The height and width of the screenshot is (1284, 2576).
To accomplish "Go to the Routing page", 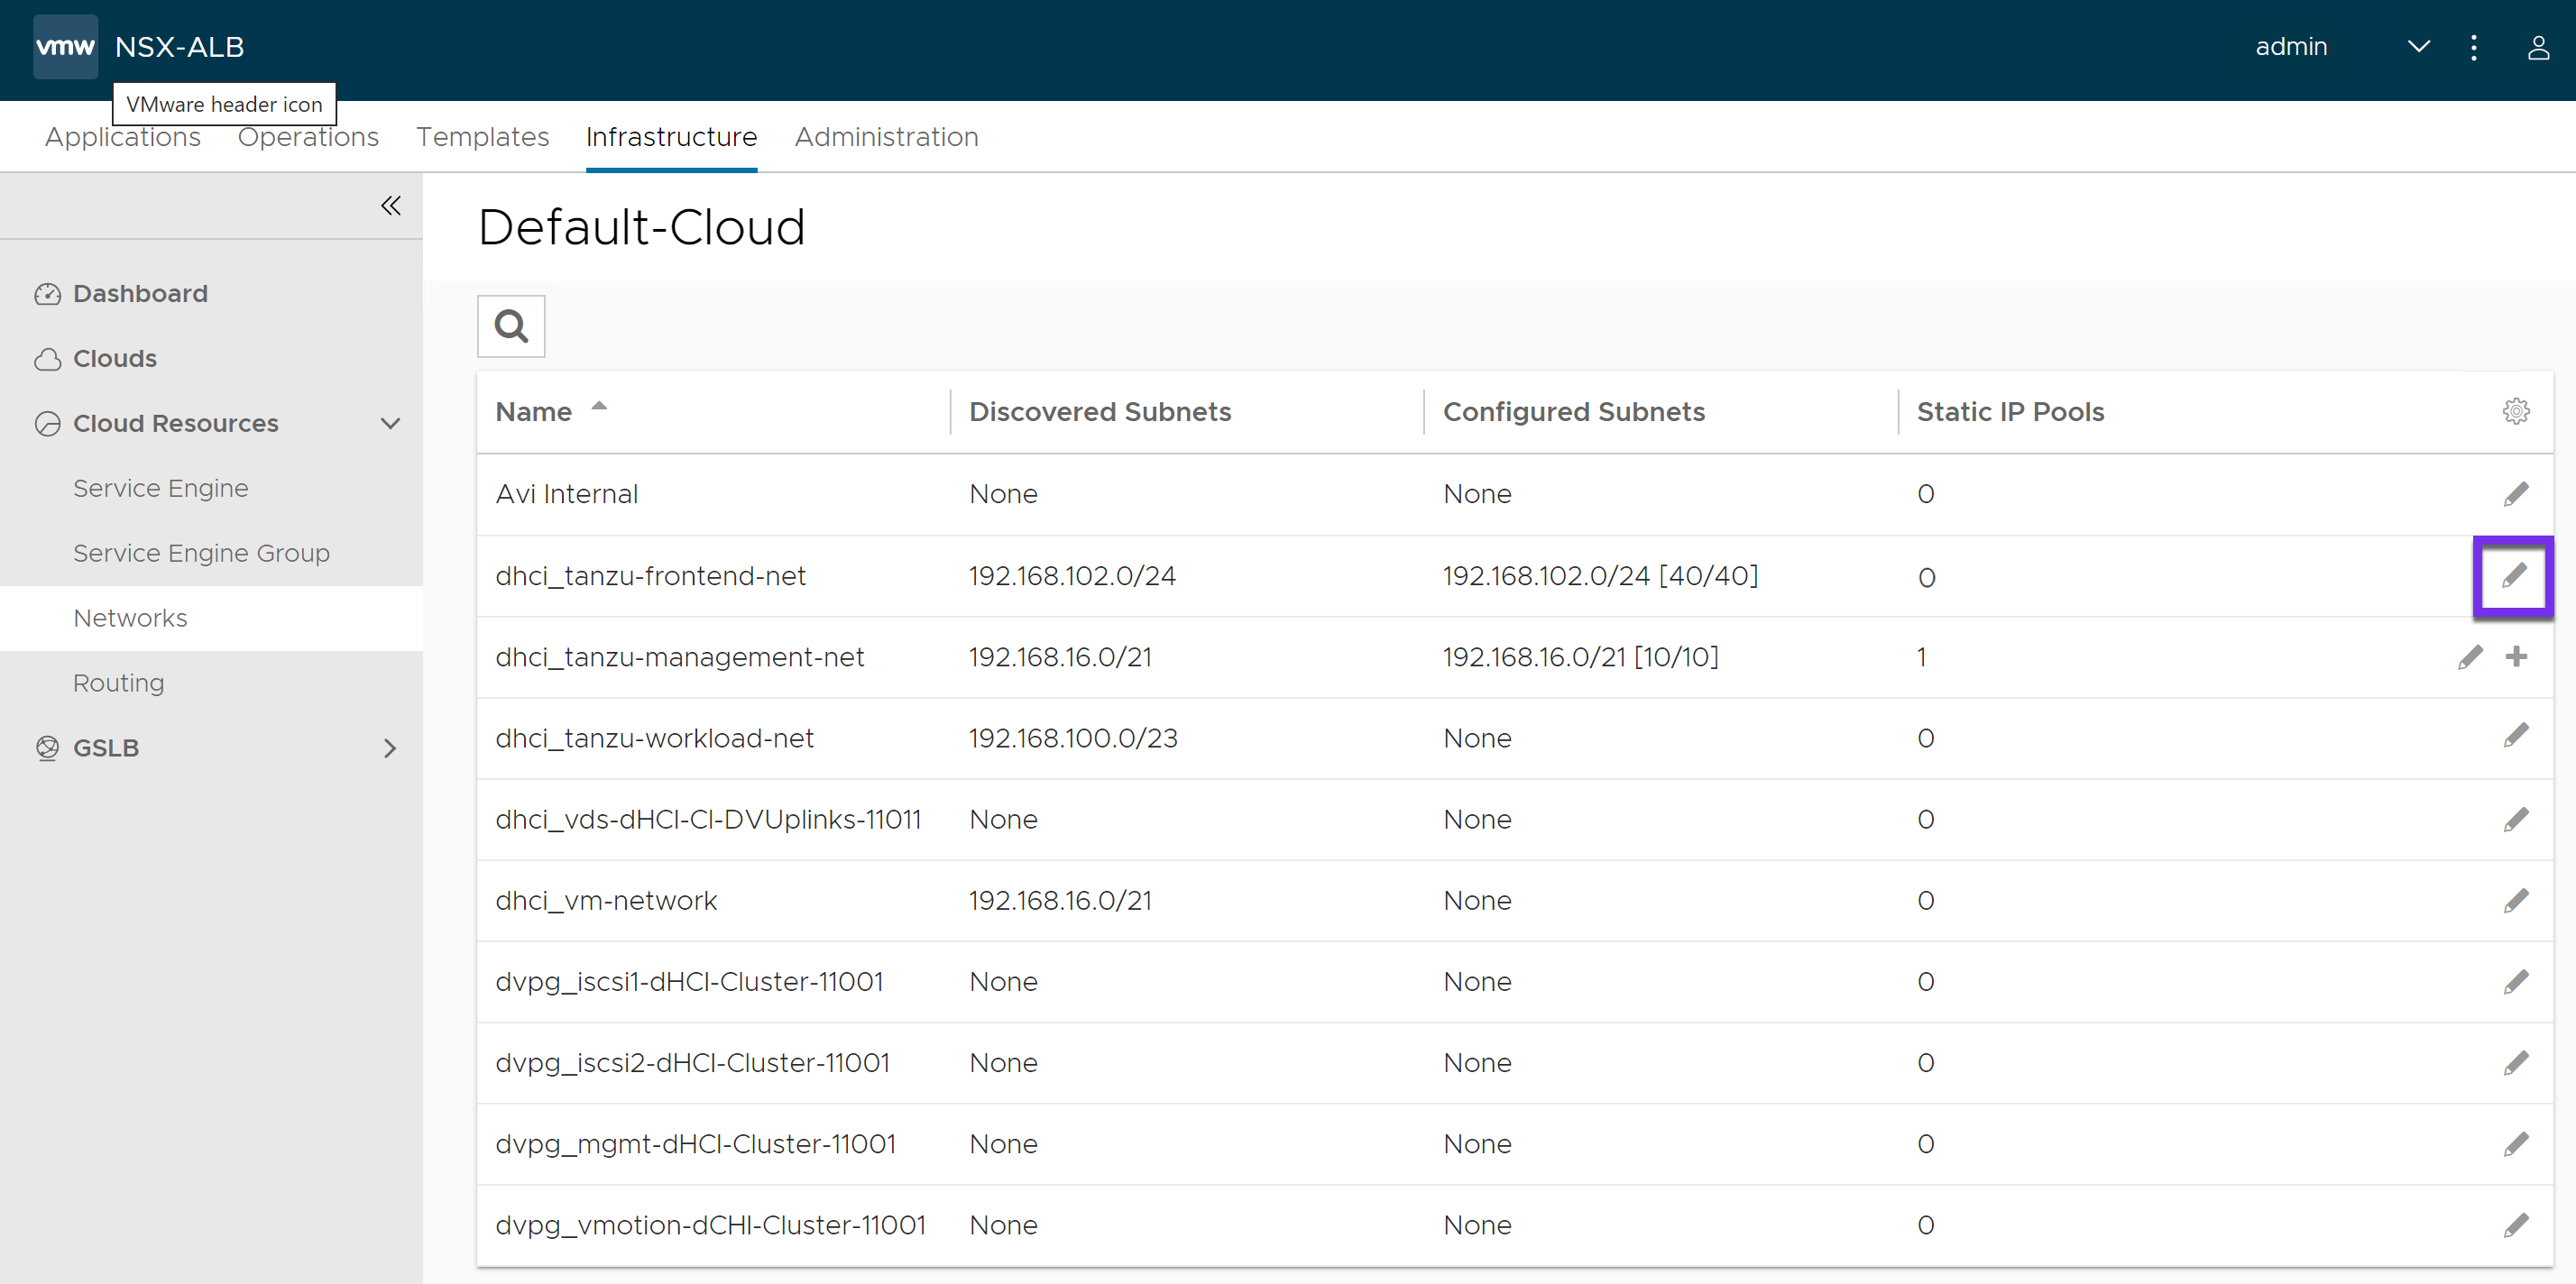I will 118,683.
